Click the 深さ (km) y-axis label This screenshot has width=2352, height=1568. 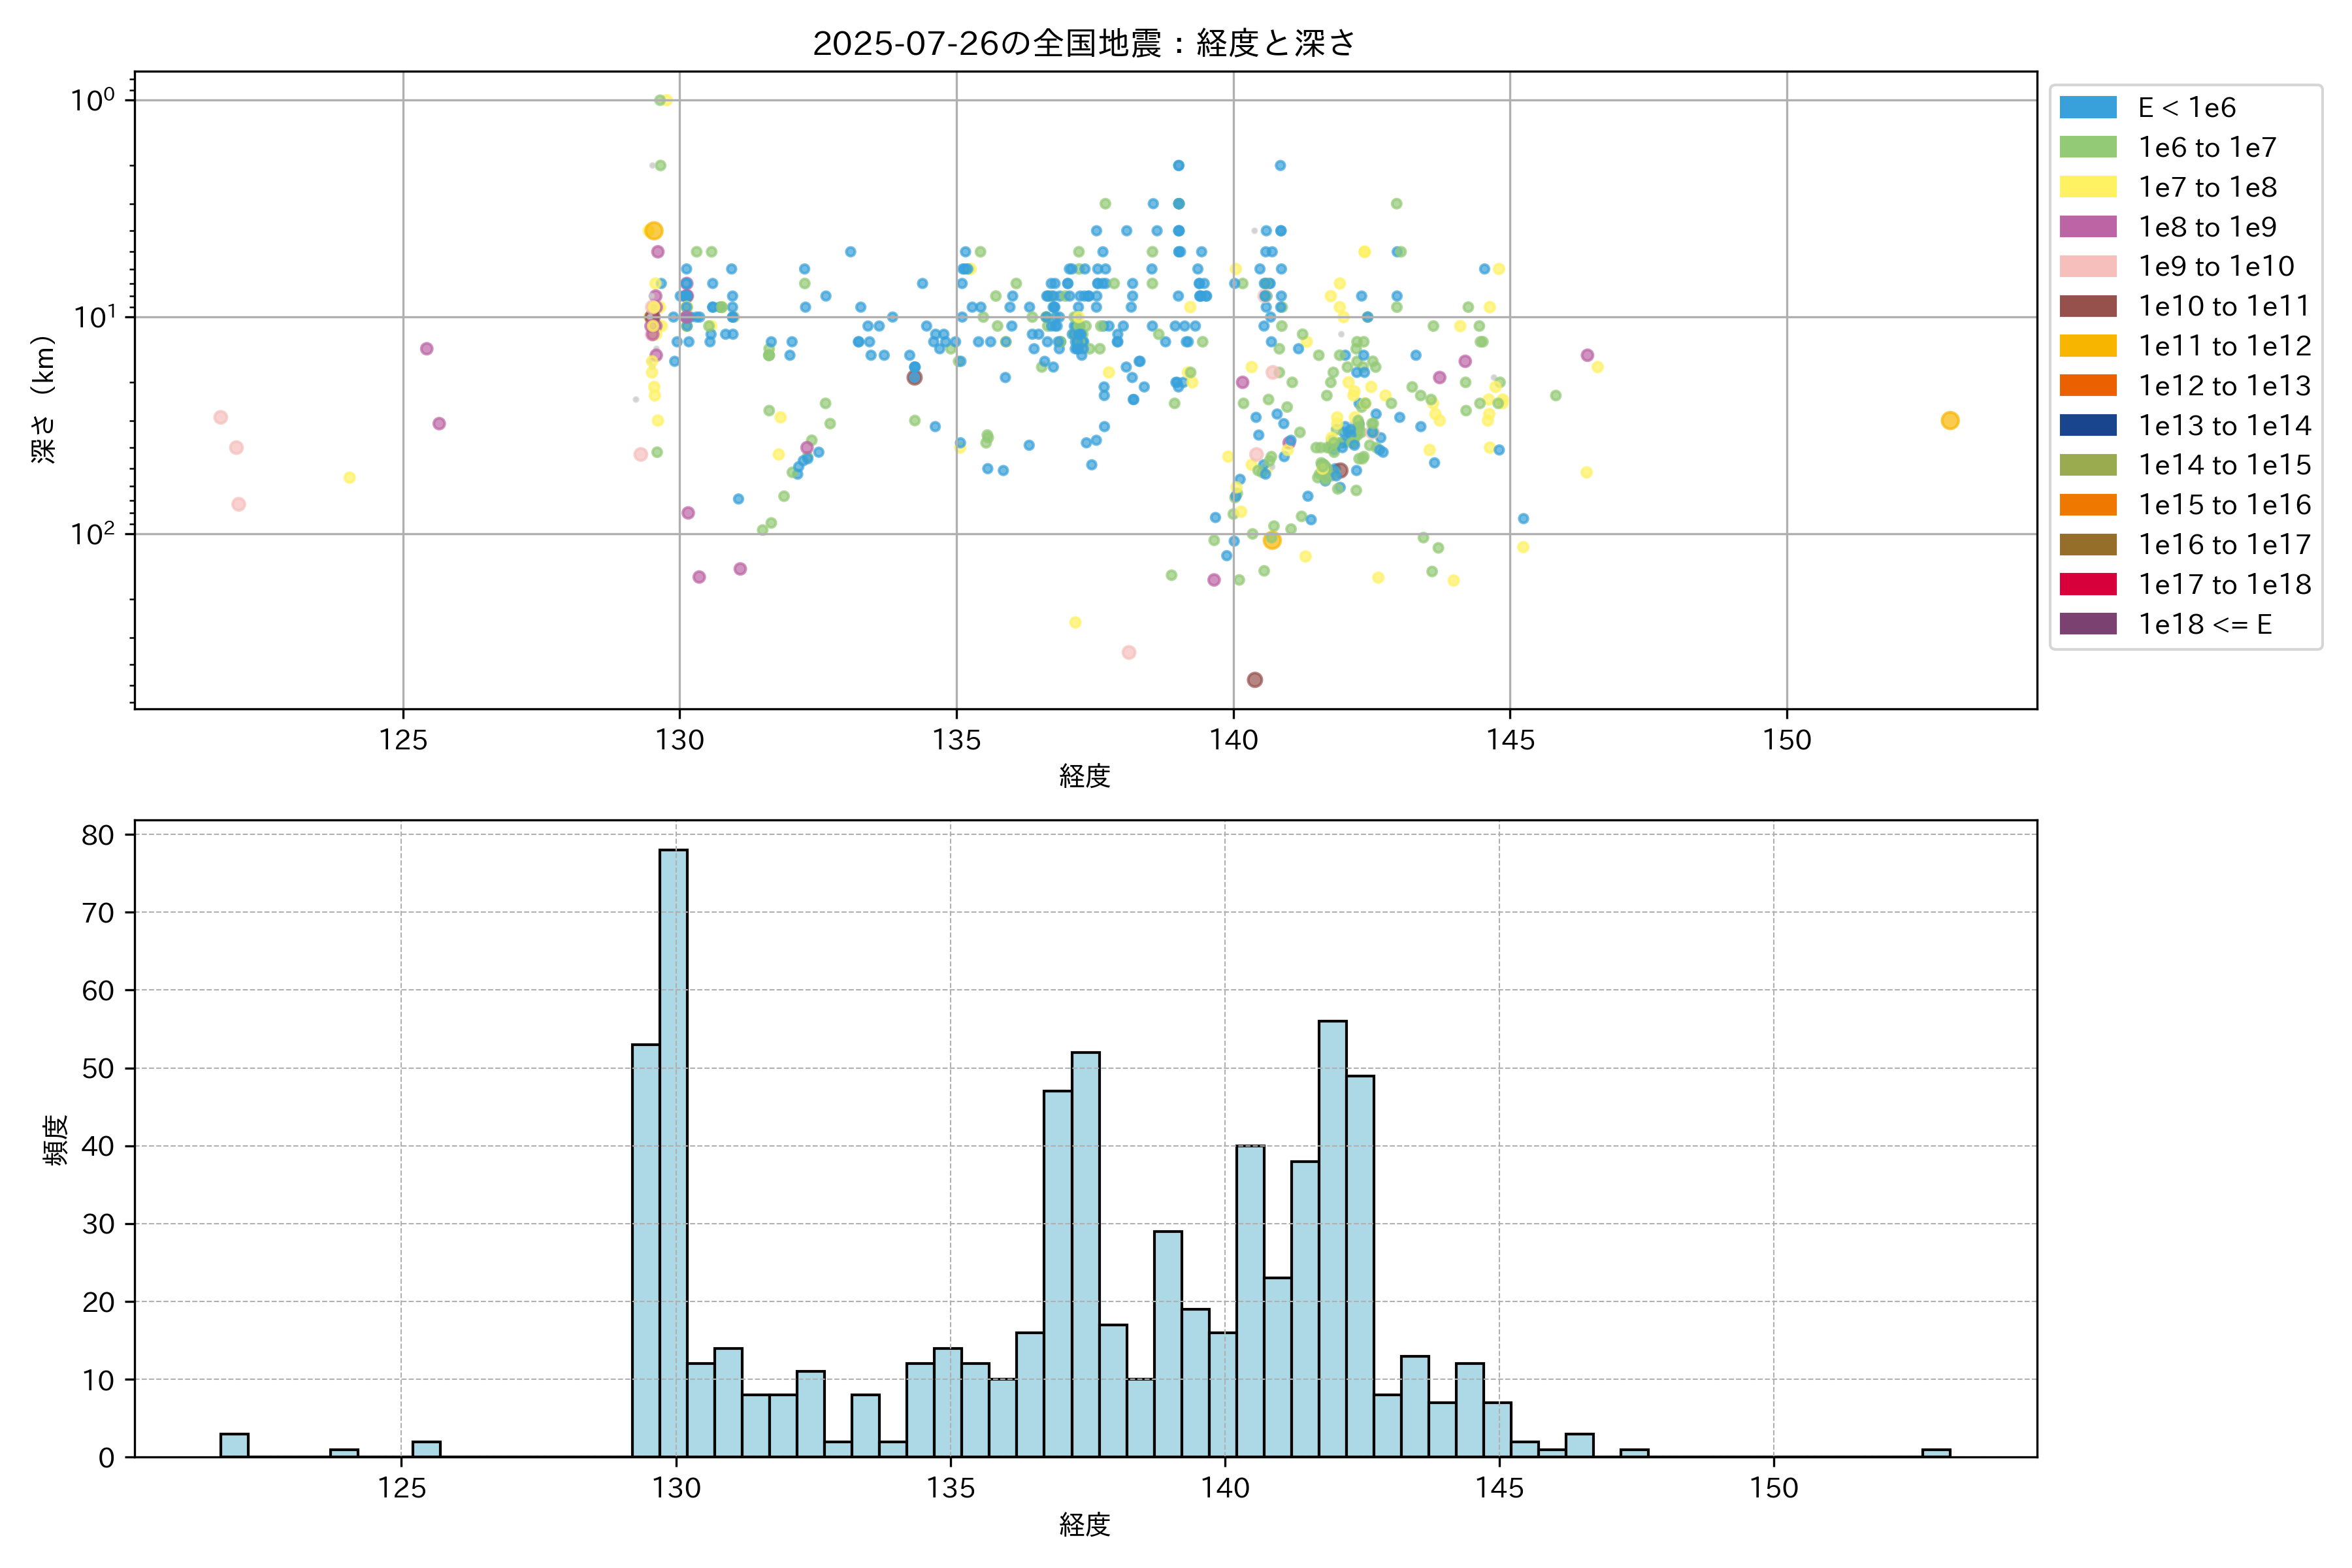[43, 399]
